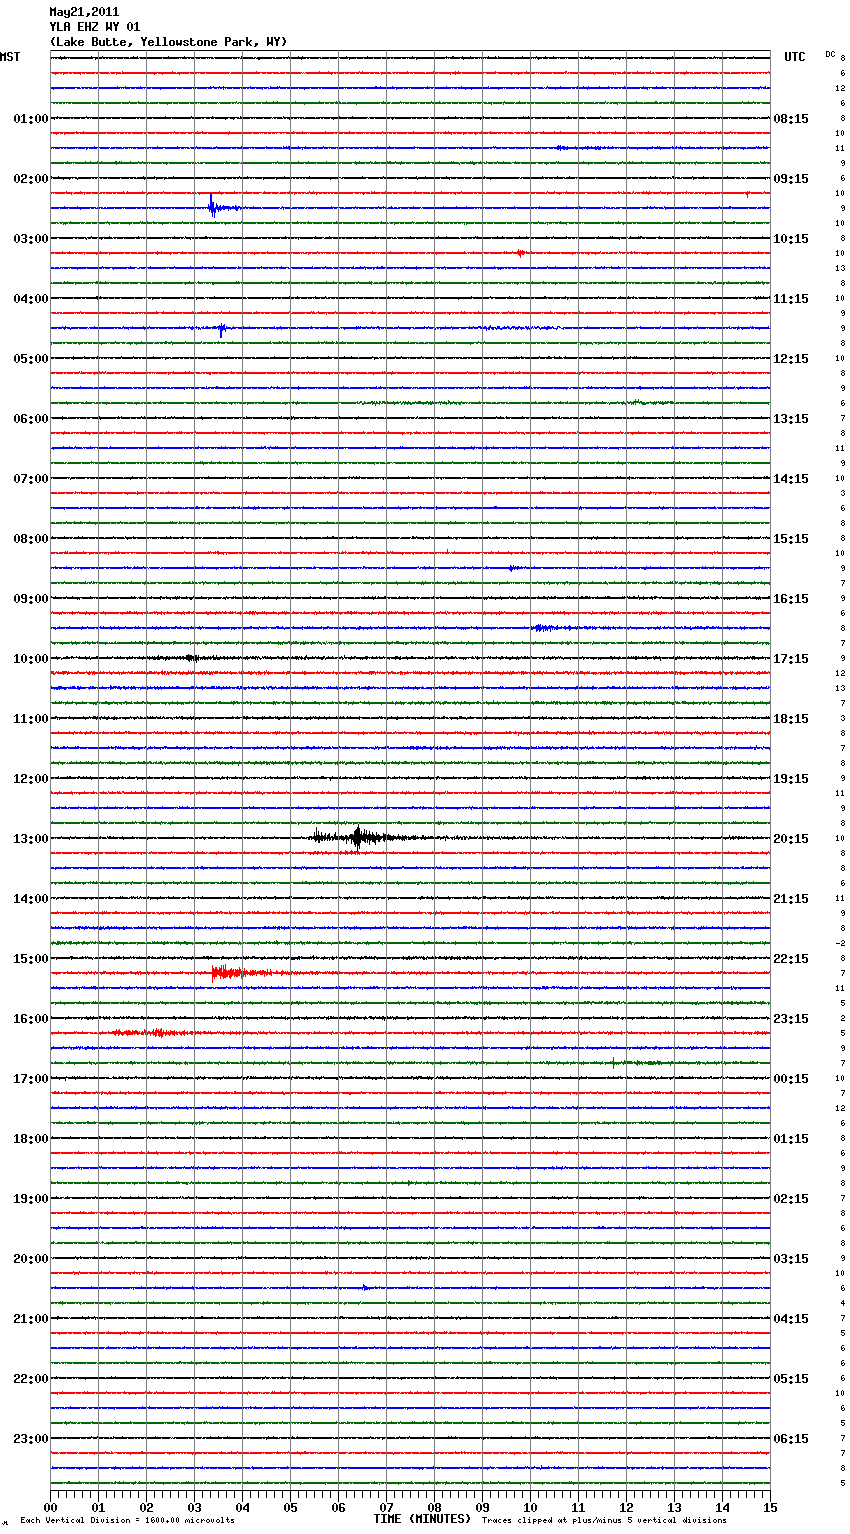850x1534 pixels.
Task: Click the large black seismic event on 13:00 trace
Action: [360, 838]
